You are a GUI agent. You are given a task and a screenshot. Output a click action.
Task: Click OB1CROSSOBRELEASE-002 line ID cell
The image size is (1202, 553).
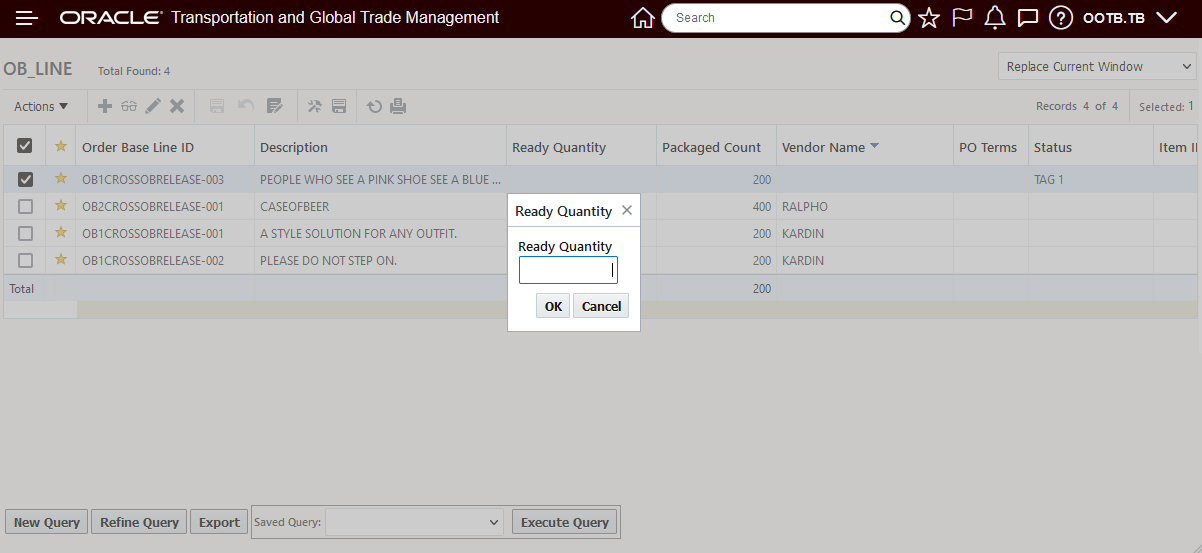pos(153,261)
